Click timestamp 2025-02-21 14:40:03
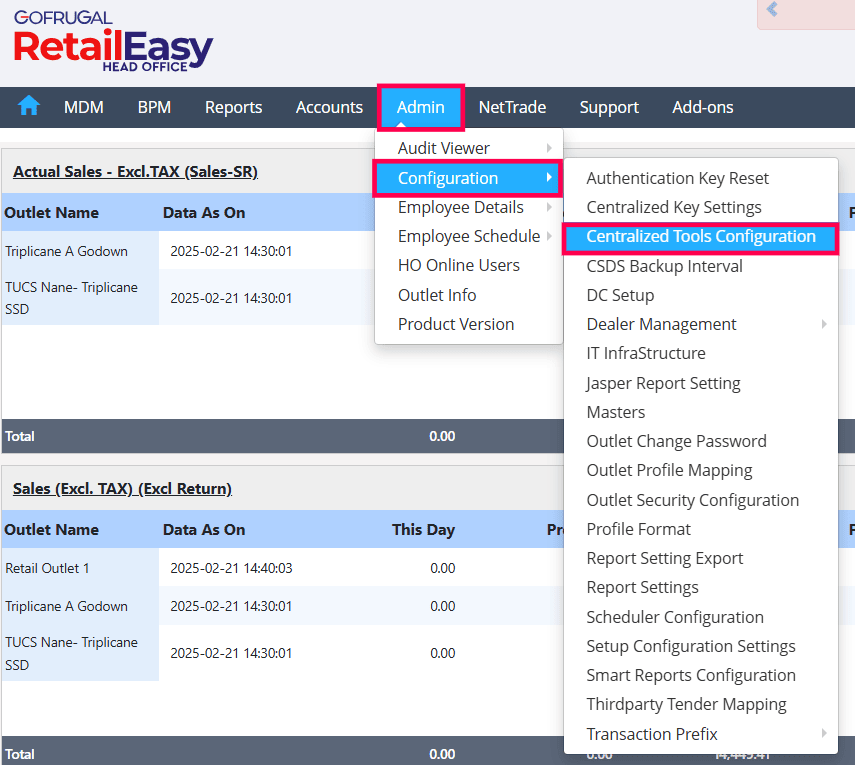855x765 pixels. 231,568
